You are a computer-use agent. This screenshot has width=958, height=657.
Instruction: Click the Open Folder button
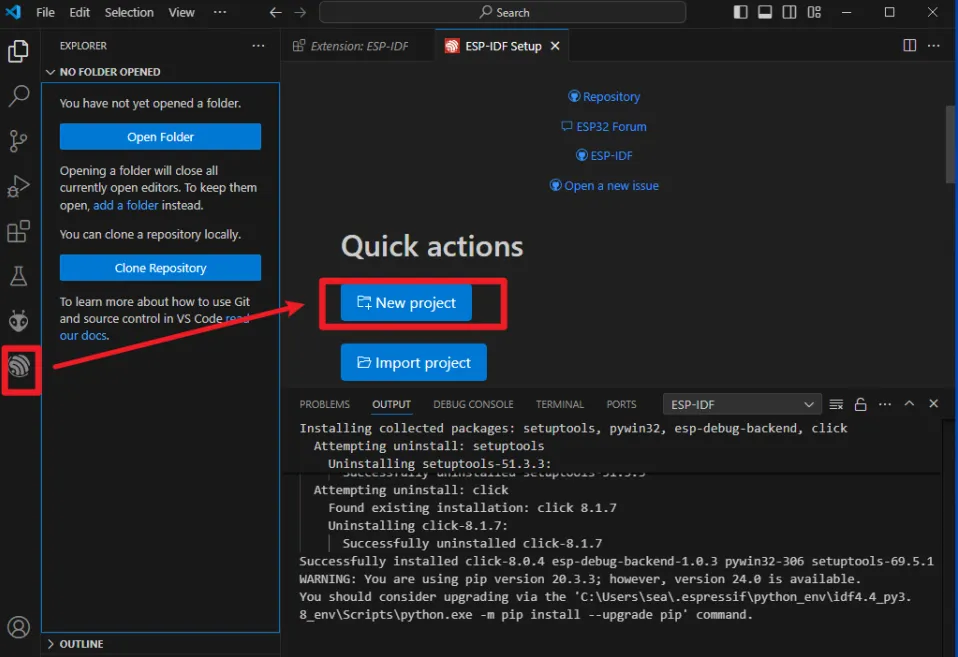pos(160,137)
